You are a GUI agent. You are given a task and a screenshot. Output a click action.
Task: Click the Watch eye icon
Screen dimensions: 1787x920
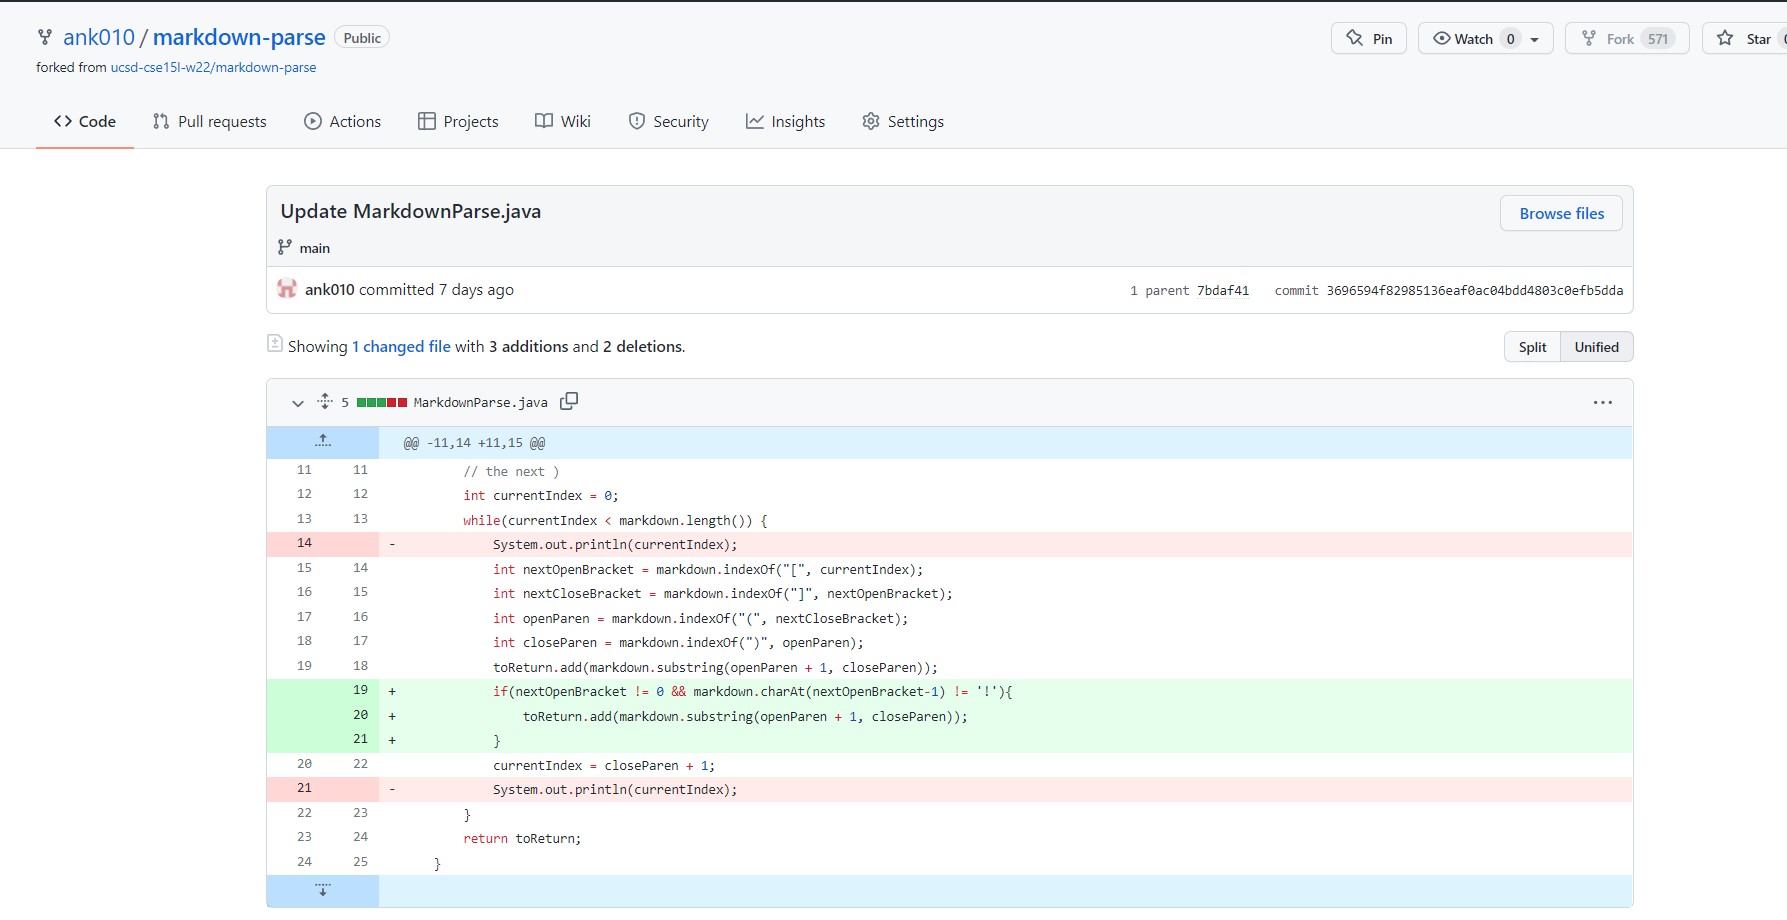[x=1441, y=38]
